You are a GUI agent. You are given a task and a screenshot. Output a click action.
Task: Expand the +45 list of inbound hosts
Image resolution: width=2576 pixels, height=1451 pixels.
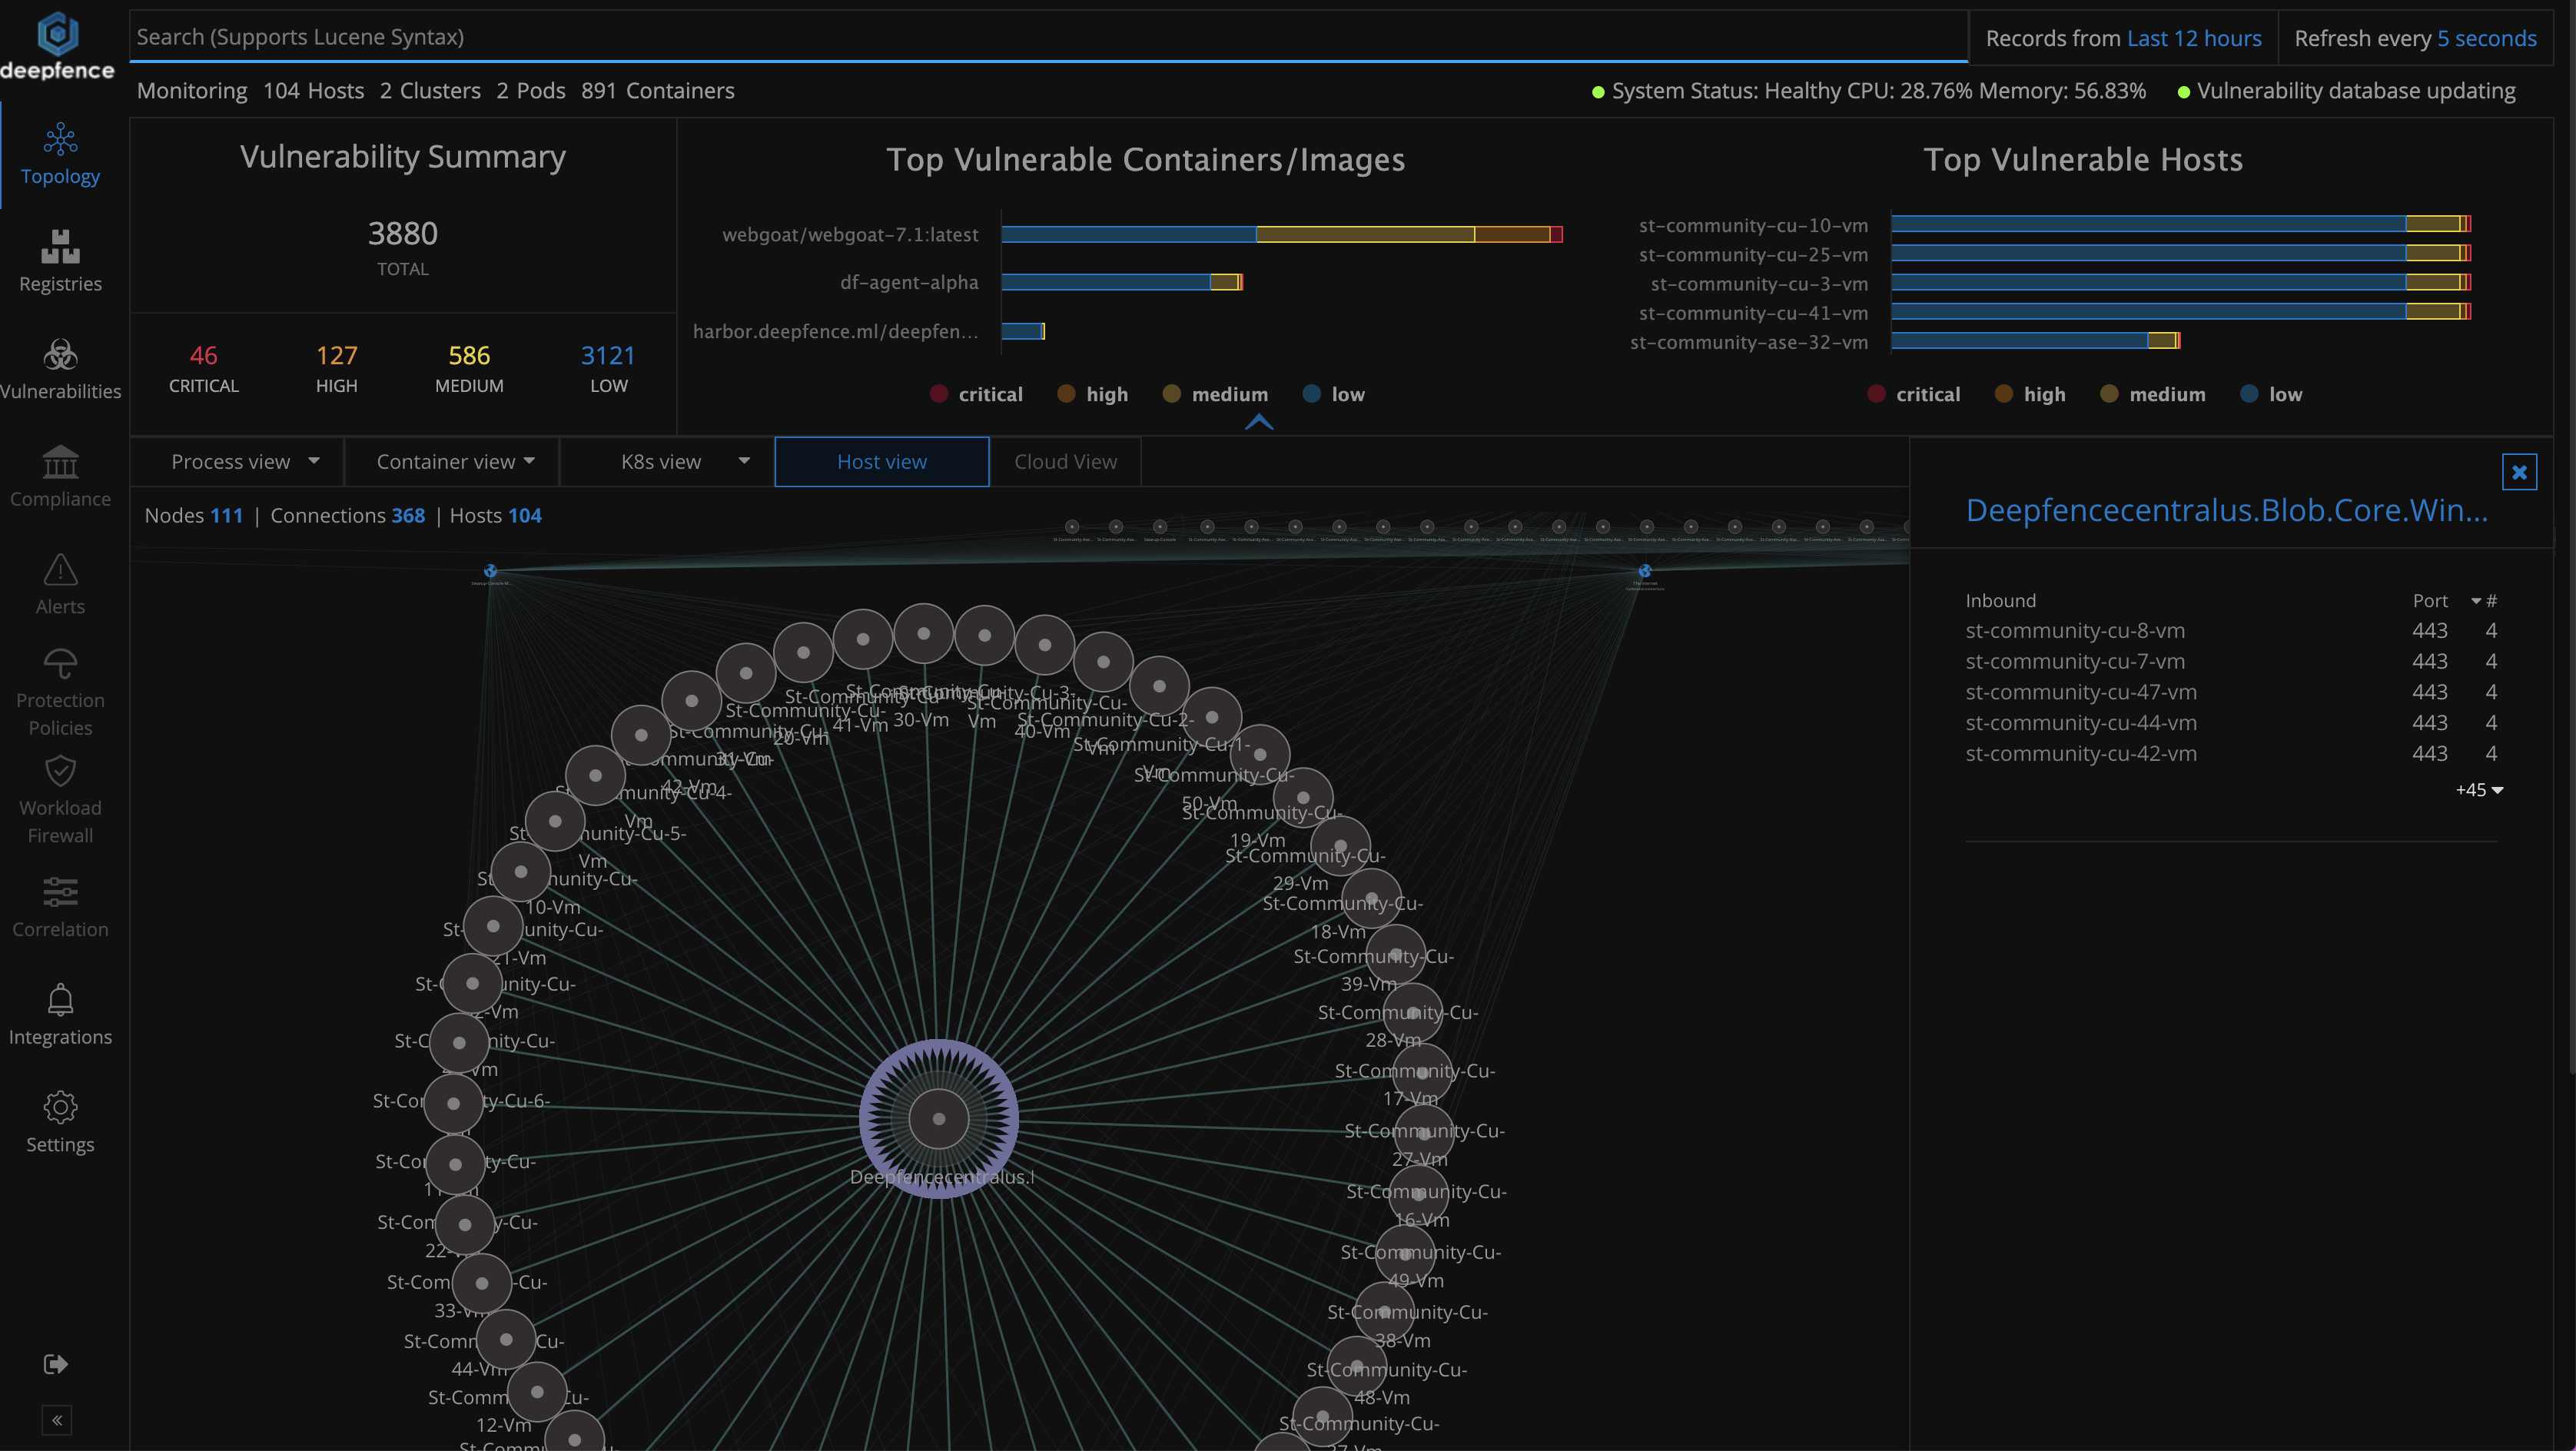(2478, 789)
